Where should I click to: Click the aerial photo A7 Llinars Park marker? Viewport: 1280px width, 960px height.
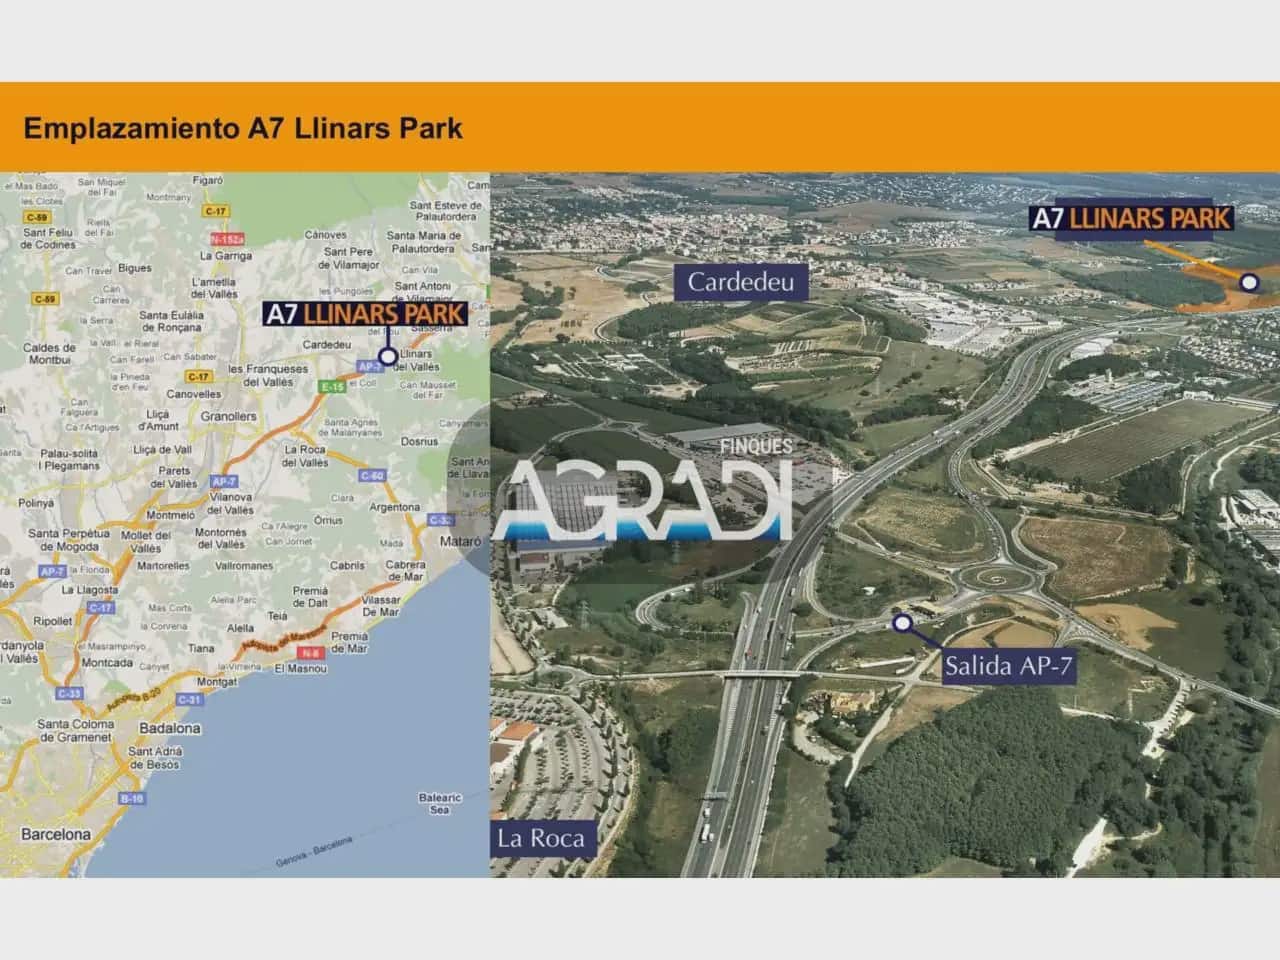pos(1249,282)
